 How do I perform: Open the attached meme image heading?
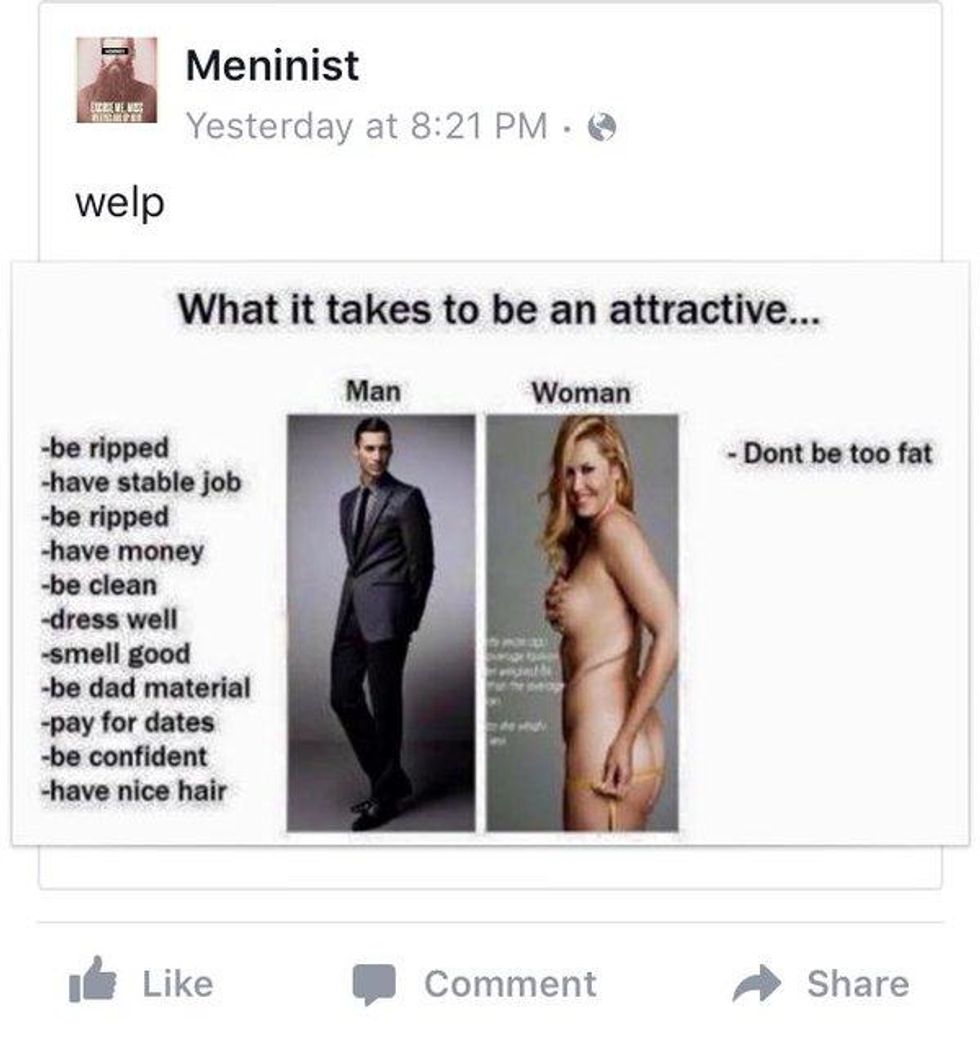pyautogui.click(x=499, y=309)
